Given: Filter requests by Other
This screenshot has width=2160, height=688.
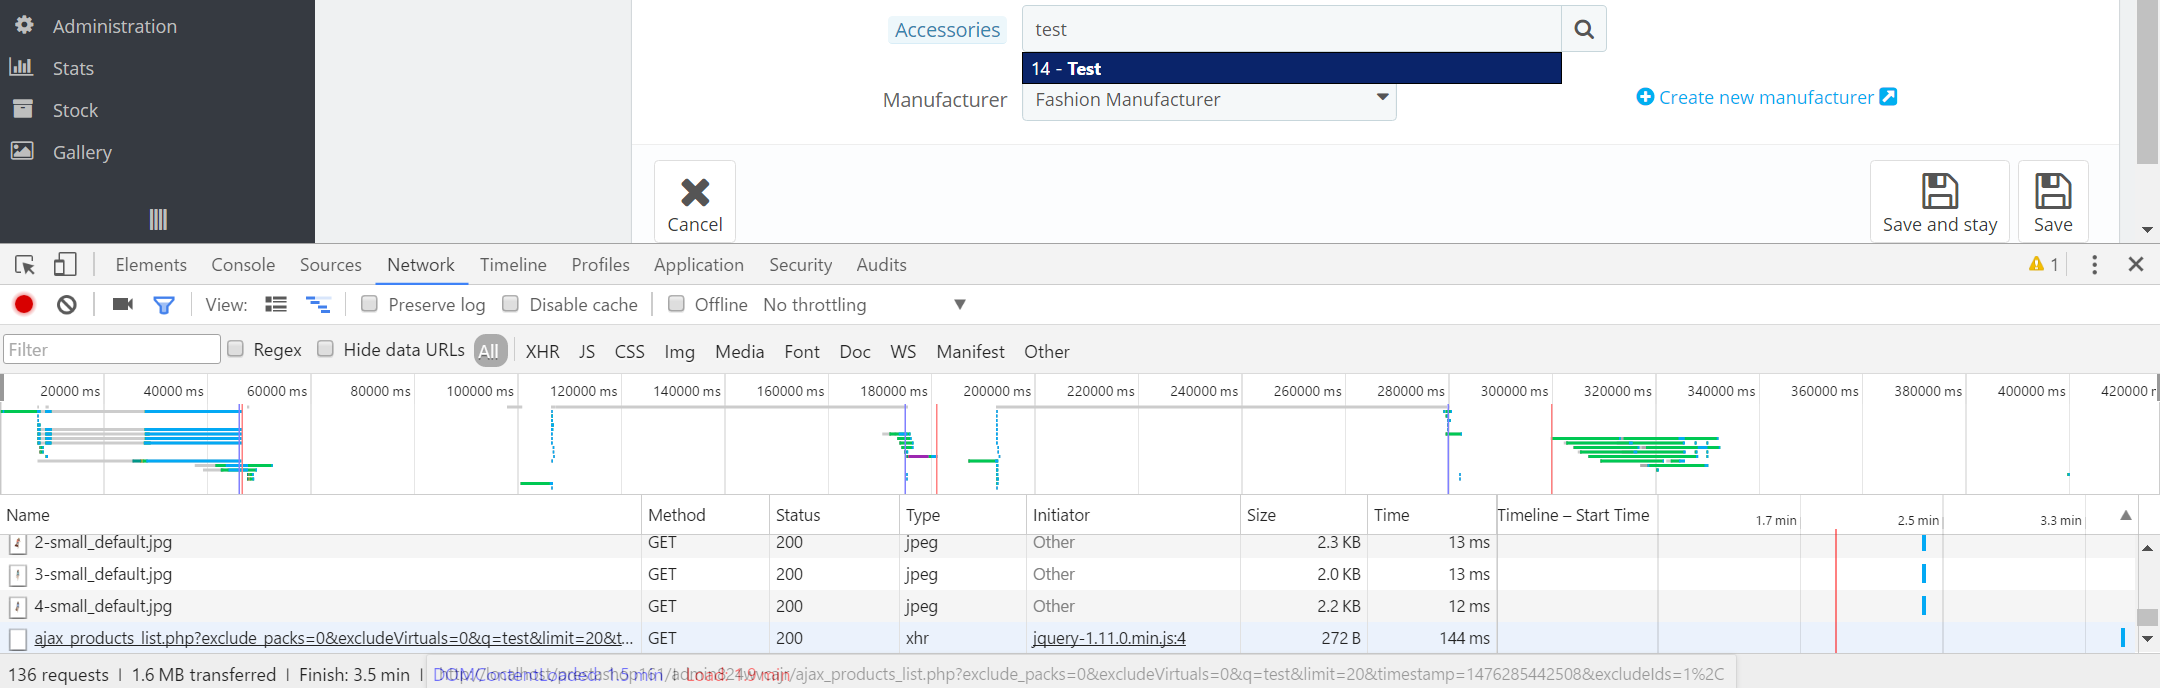Looking at the screenshot, I should tap(1046, 352).
